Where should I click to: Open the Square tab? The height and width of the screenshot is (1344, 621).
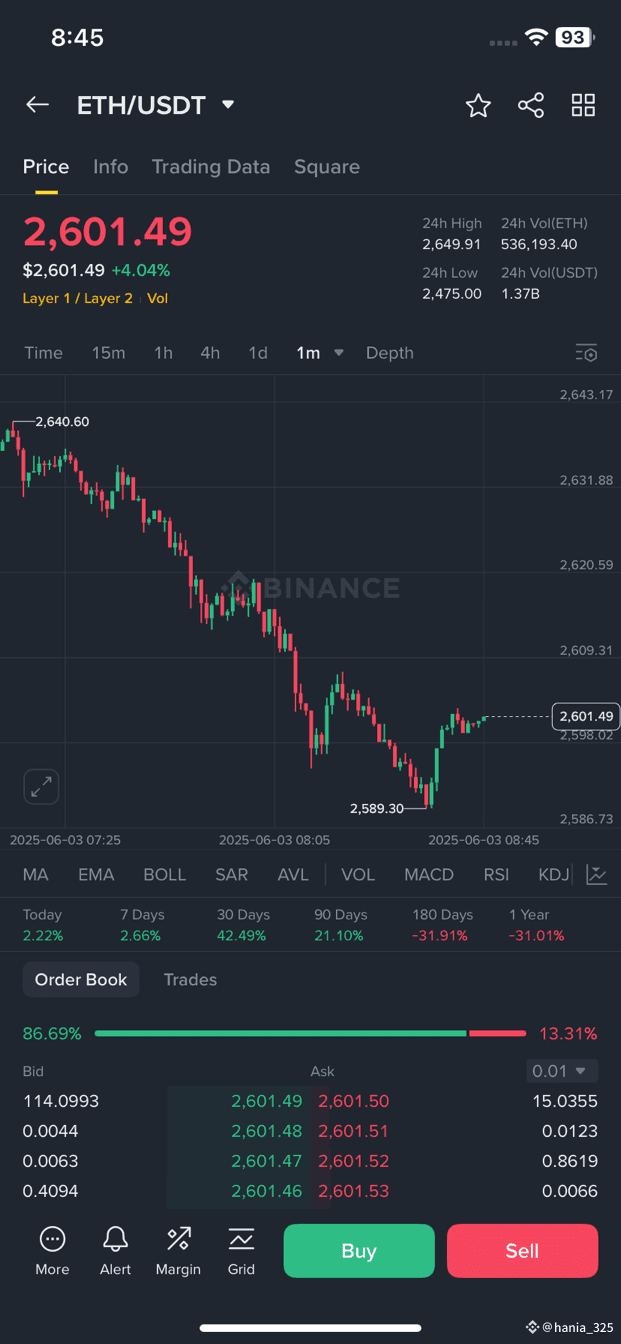point(327,167)
